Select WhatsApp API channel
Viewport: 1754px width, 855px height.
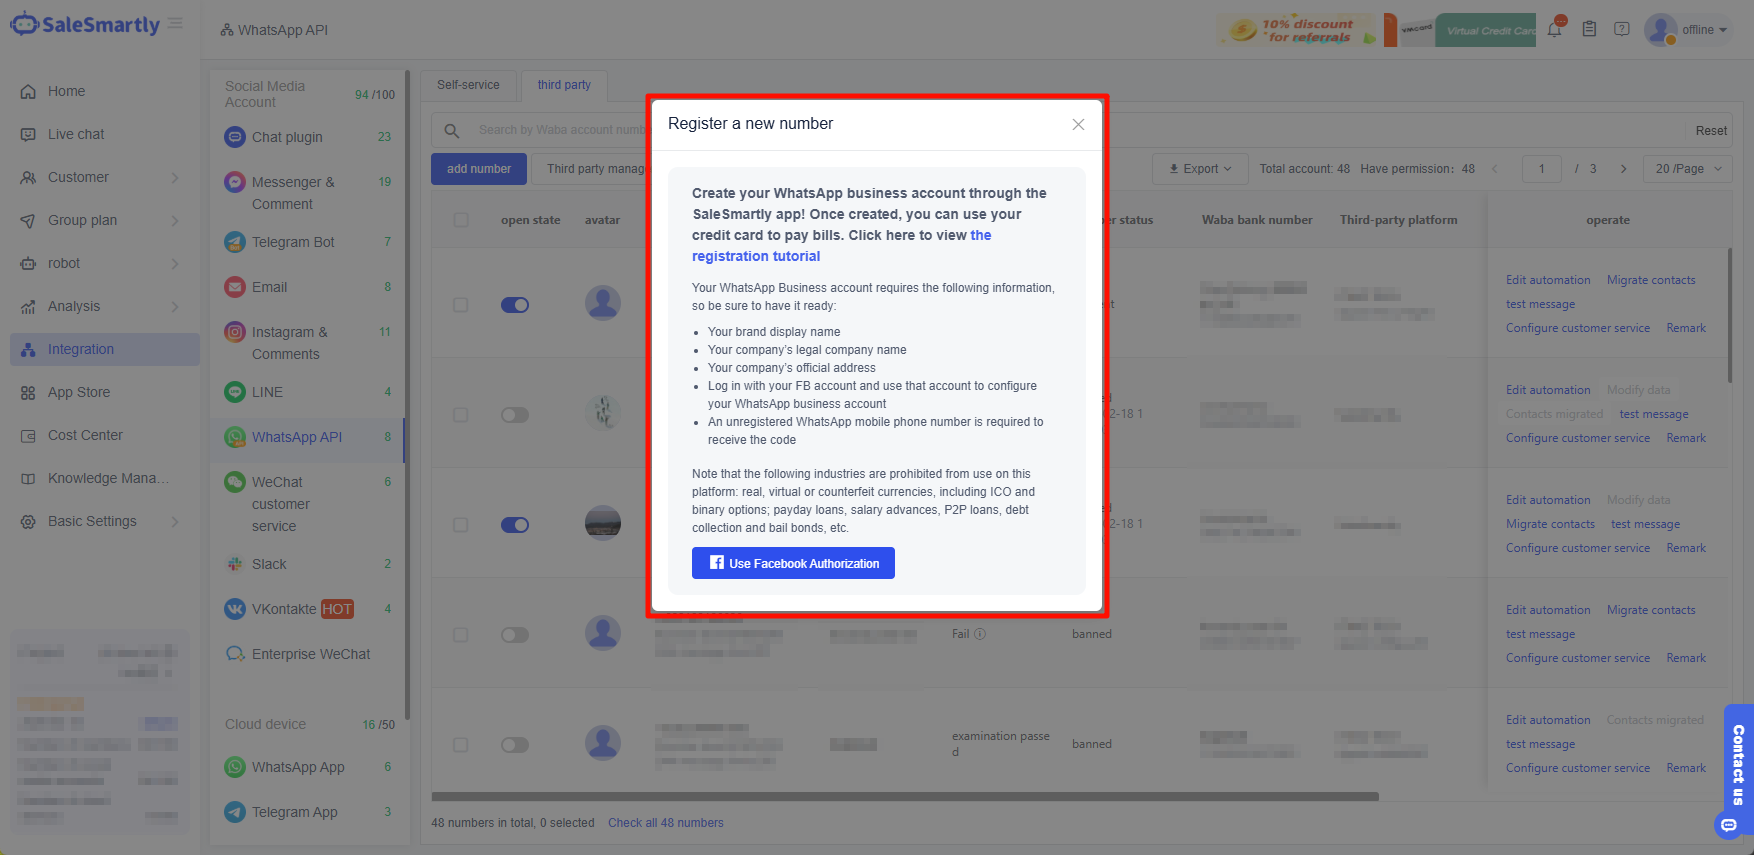coord(307,437)
